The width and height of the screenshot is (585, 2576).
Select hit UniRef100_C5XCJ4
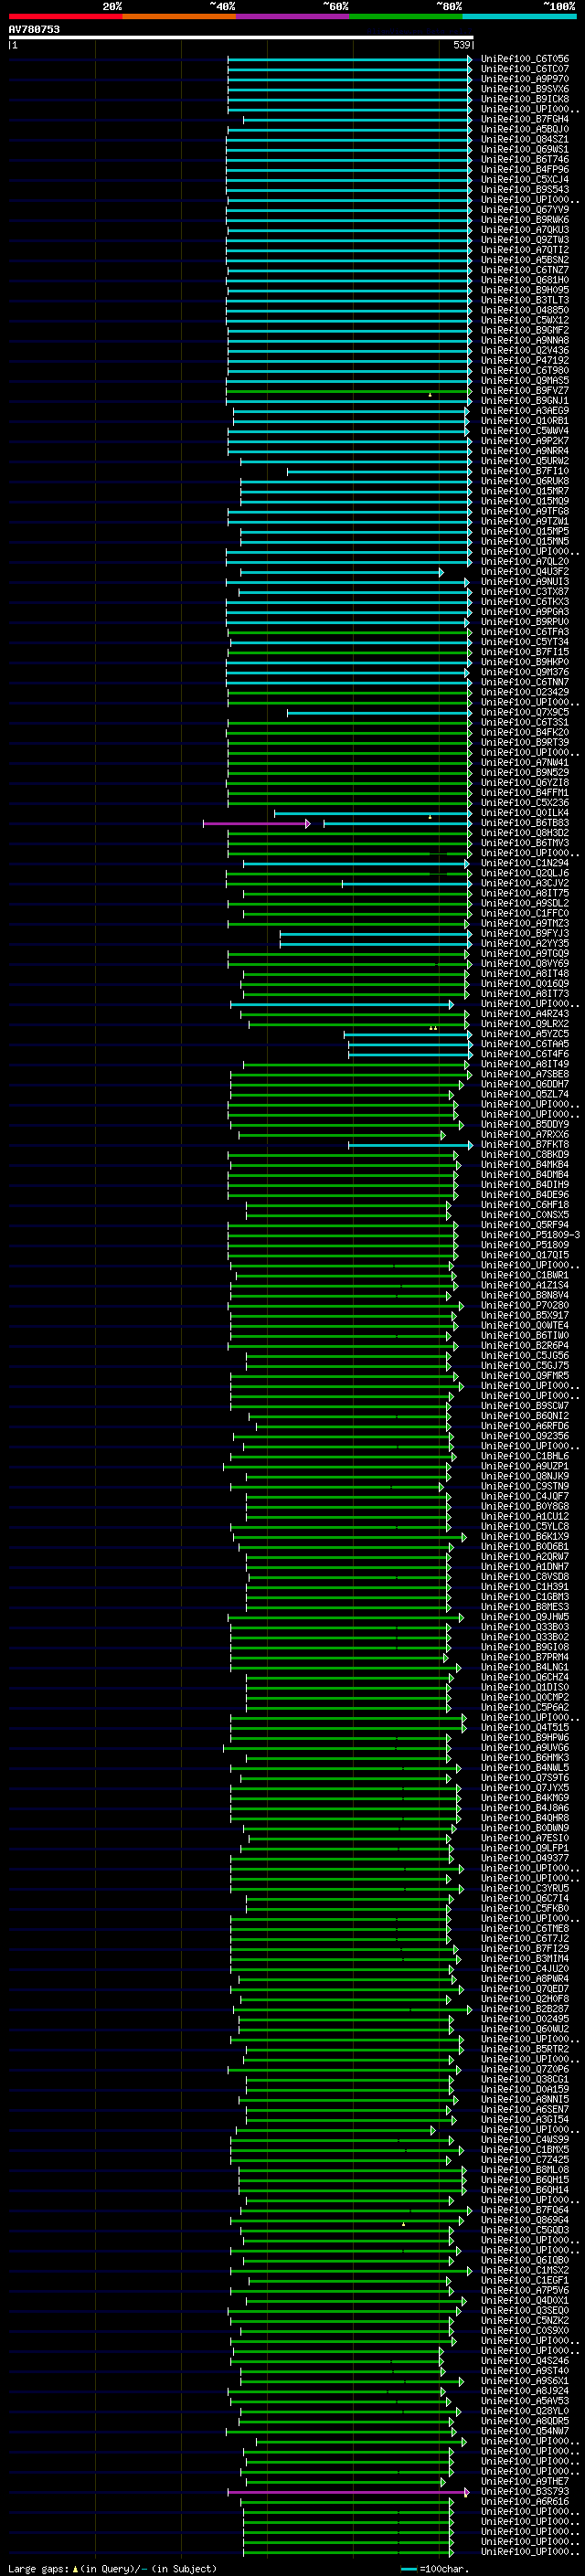524,179
